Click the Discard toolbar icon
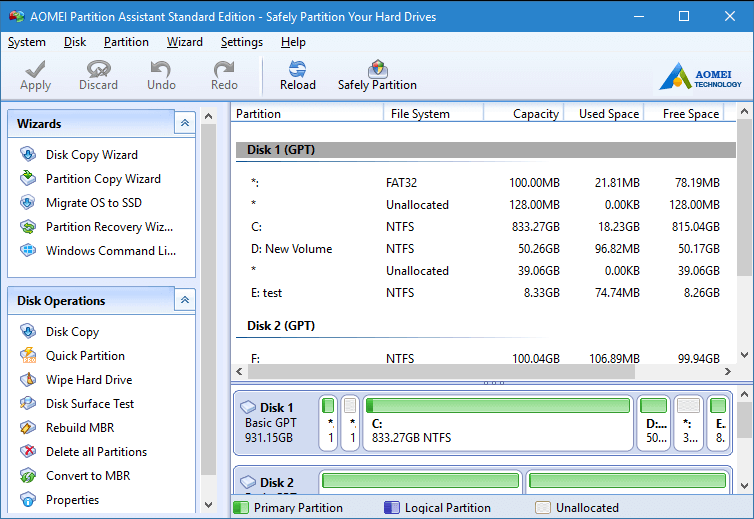 99,69
